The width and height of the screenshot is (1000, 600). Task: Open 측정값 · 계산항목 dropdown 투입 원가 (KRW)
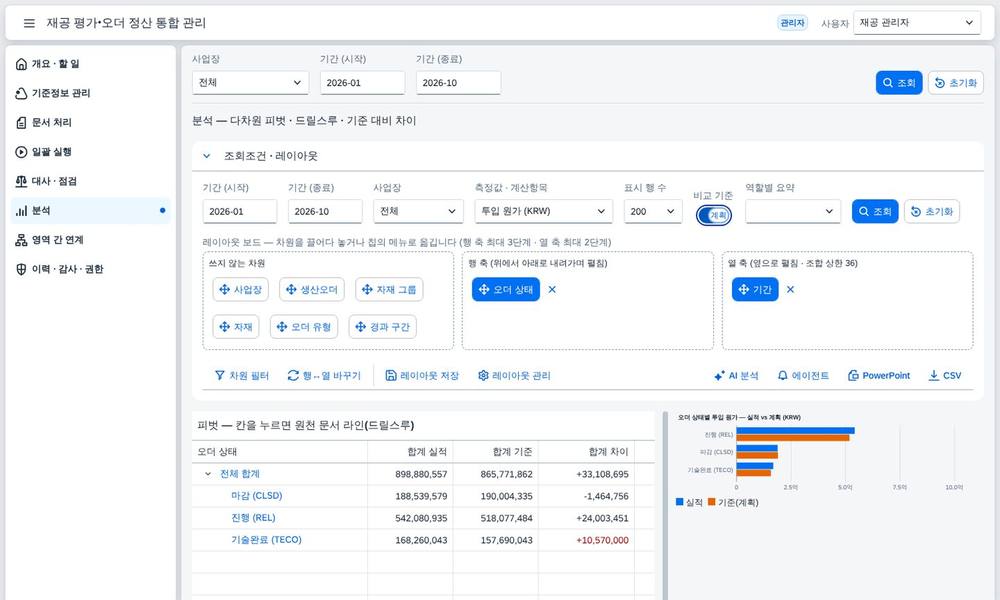543,212
